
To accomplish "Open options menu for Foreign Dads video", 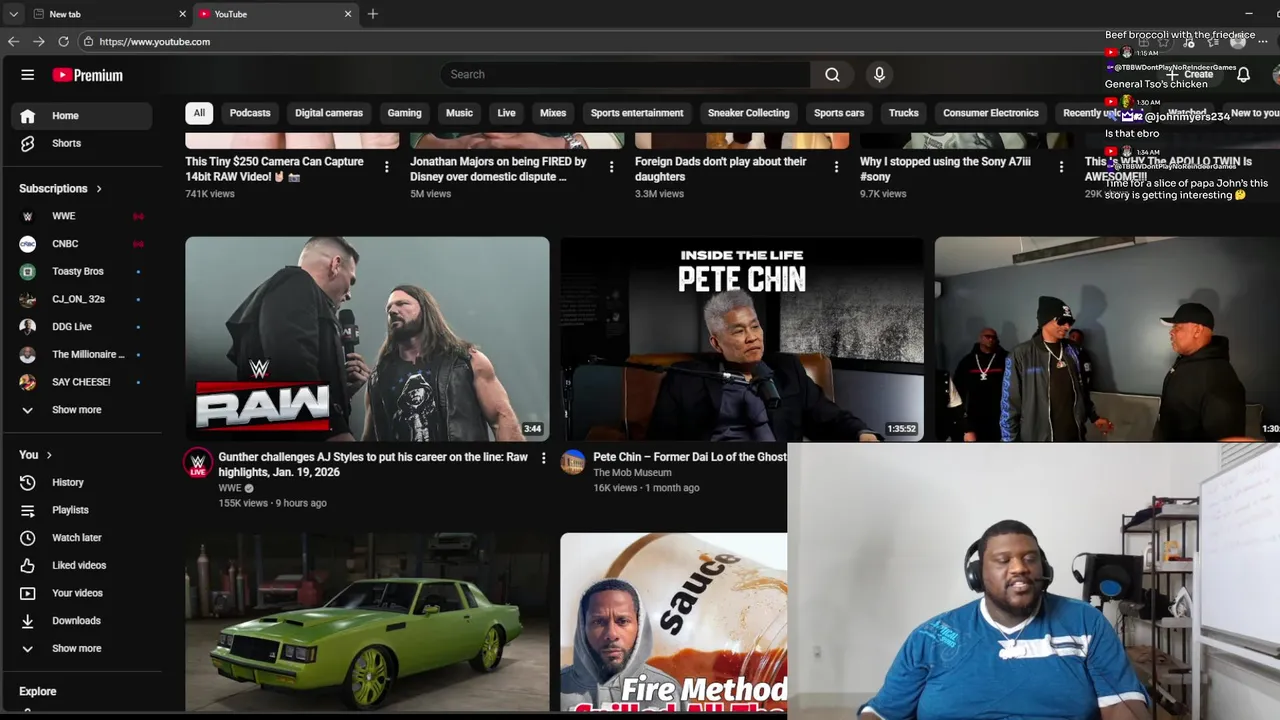I will coord(837,167).
